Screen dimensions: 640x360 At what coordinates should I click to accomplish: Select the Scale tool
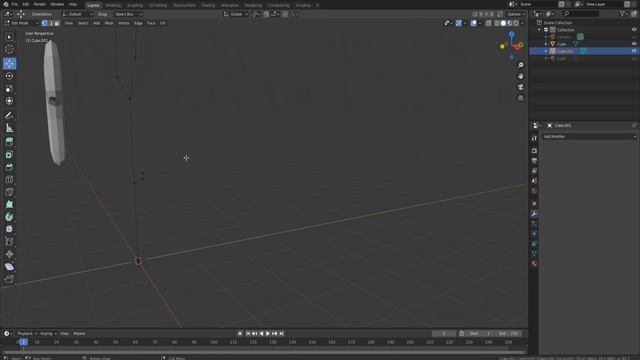click(9, 89)
